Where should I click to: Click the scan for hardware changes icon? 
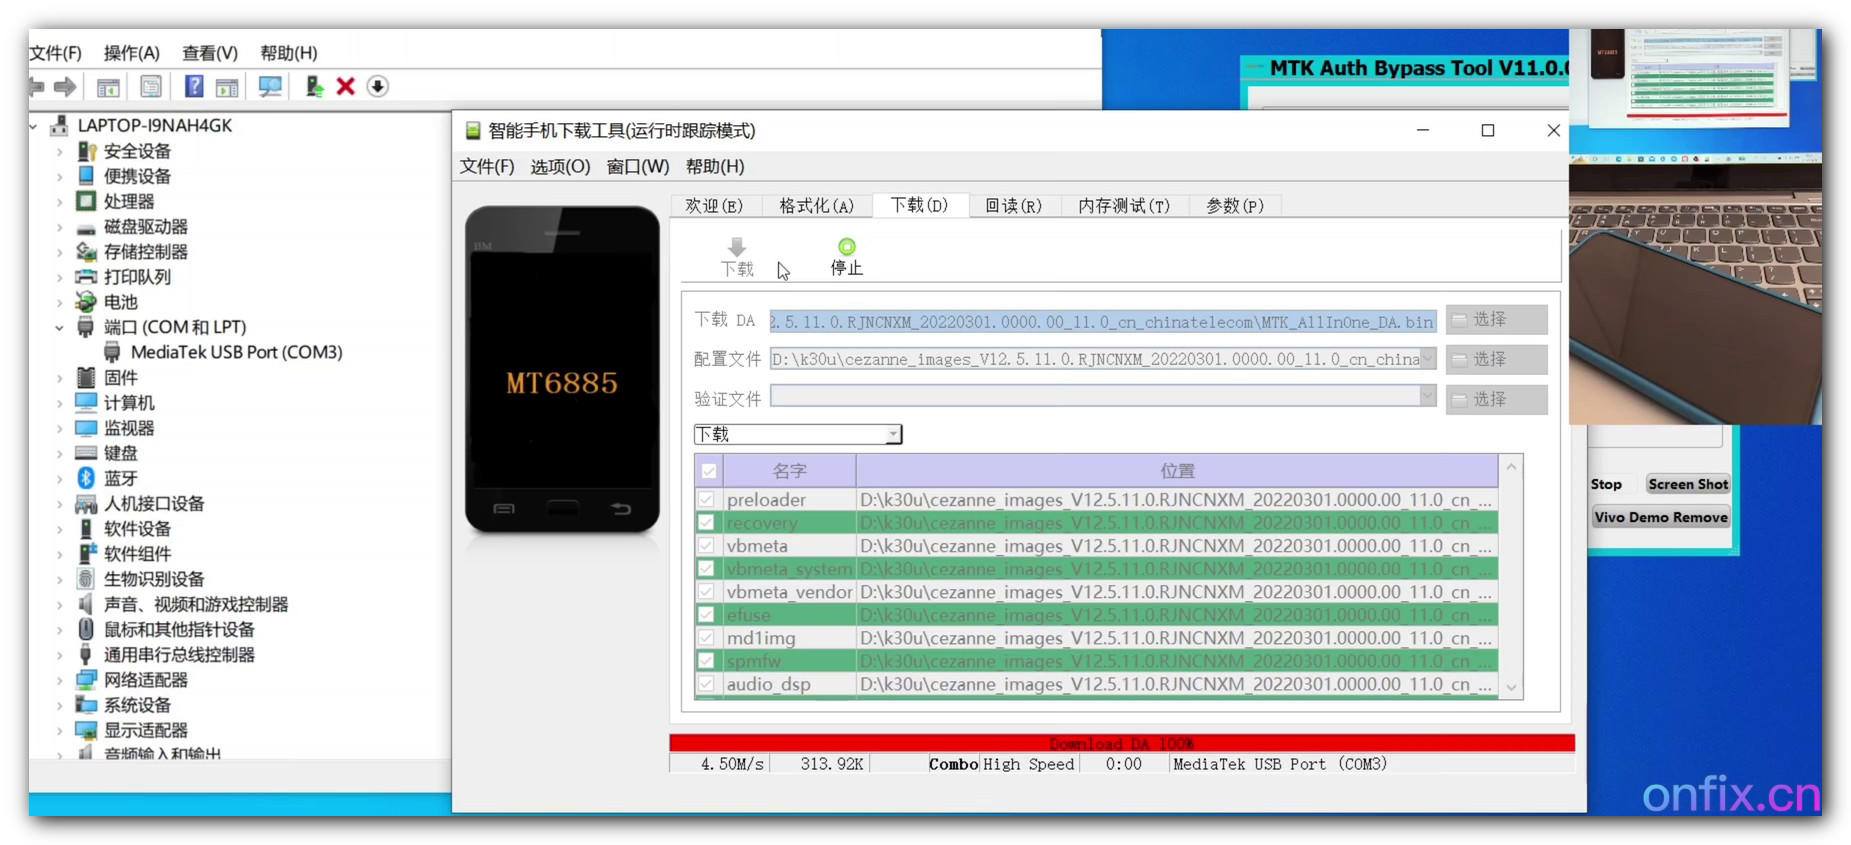[x=270, y=87]
